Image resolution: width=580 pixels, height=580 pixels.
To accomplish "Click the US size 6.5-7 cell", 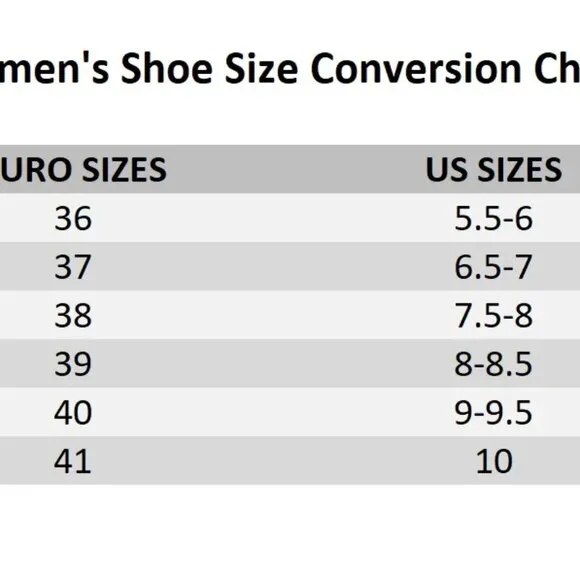I will (x=493, y=267).
